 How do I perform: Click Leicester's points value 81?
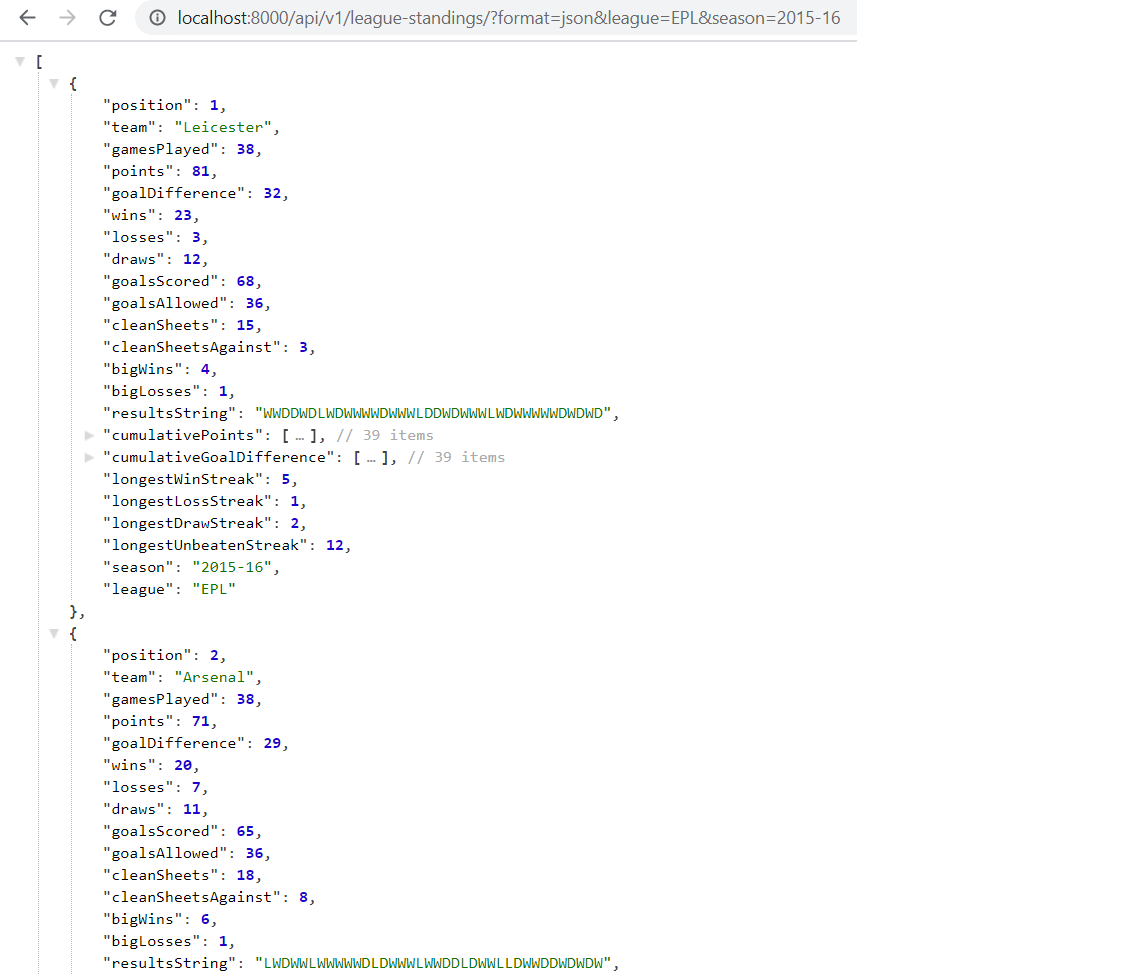[200, 172]
